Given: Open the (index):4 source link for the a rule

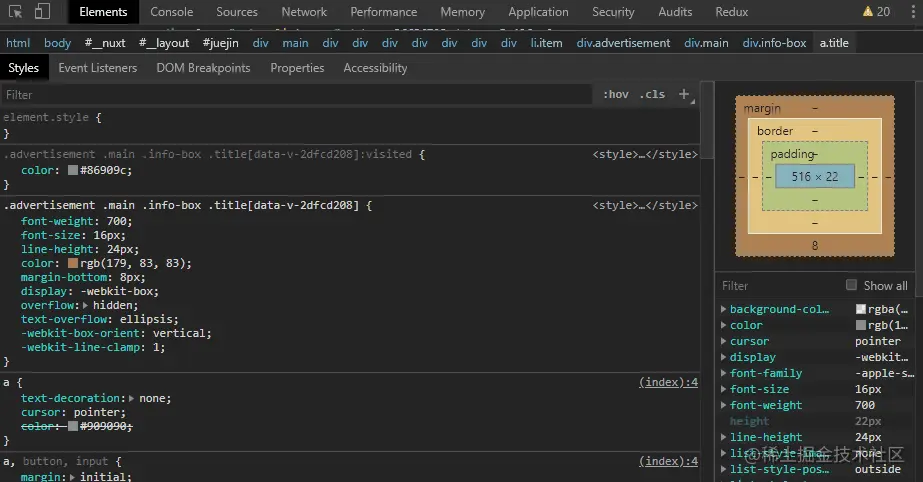Looking at the screenshot, I should point(668,382).
